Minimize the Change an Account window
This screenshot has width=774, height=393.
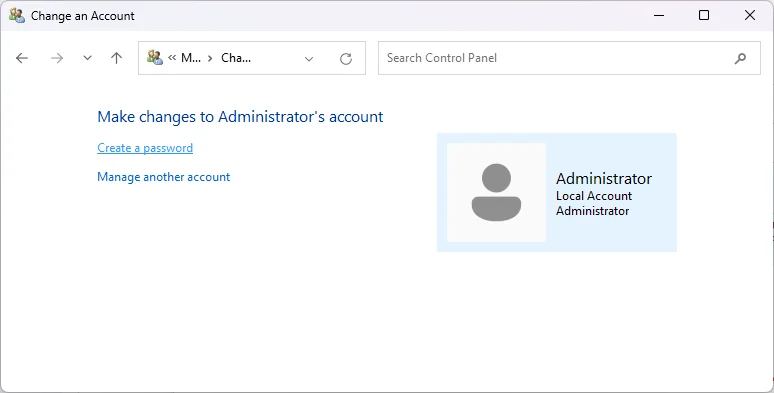[x=659, y=15]
